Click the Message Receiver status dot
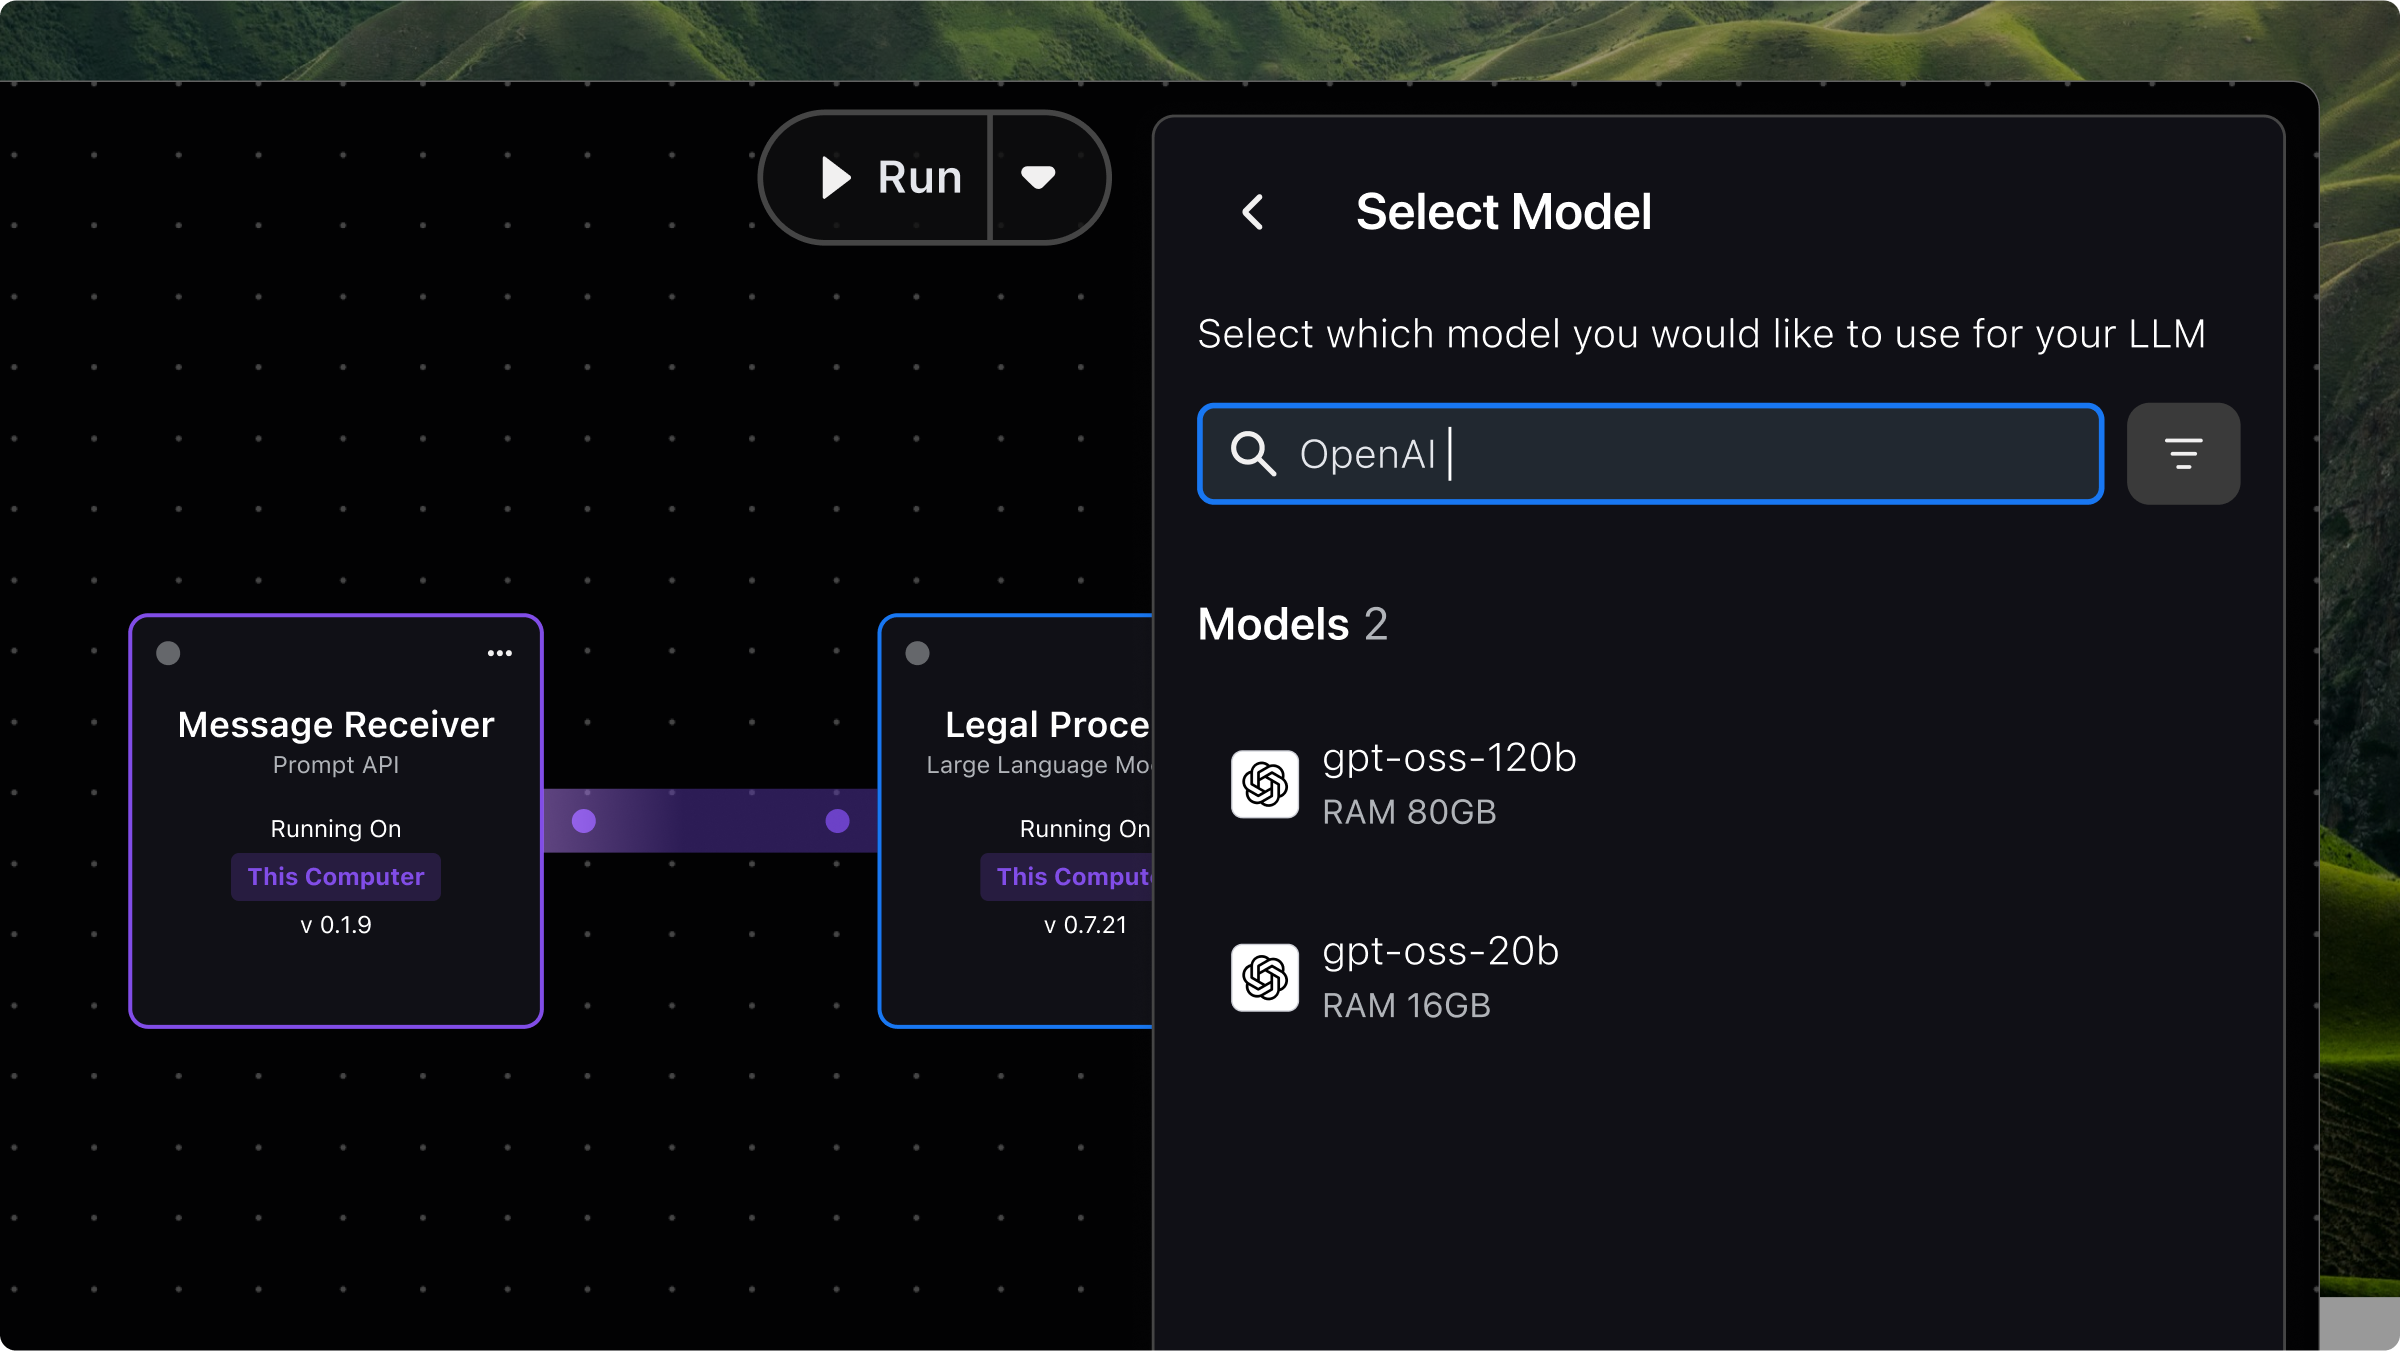This screenshot has width=2400, height=1351. point(168,653)
